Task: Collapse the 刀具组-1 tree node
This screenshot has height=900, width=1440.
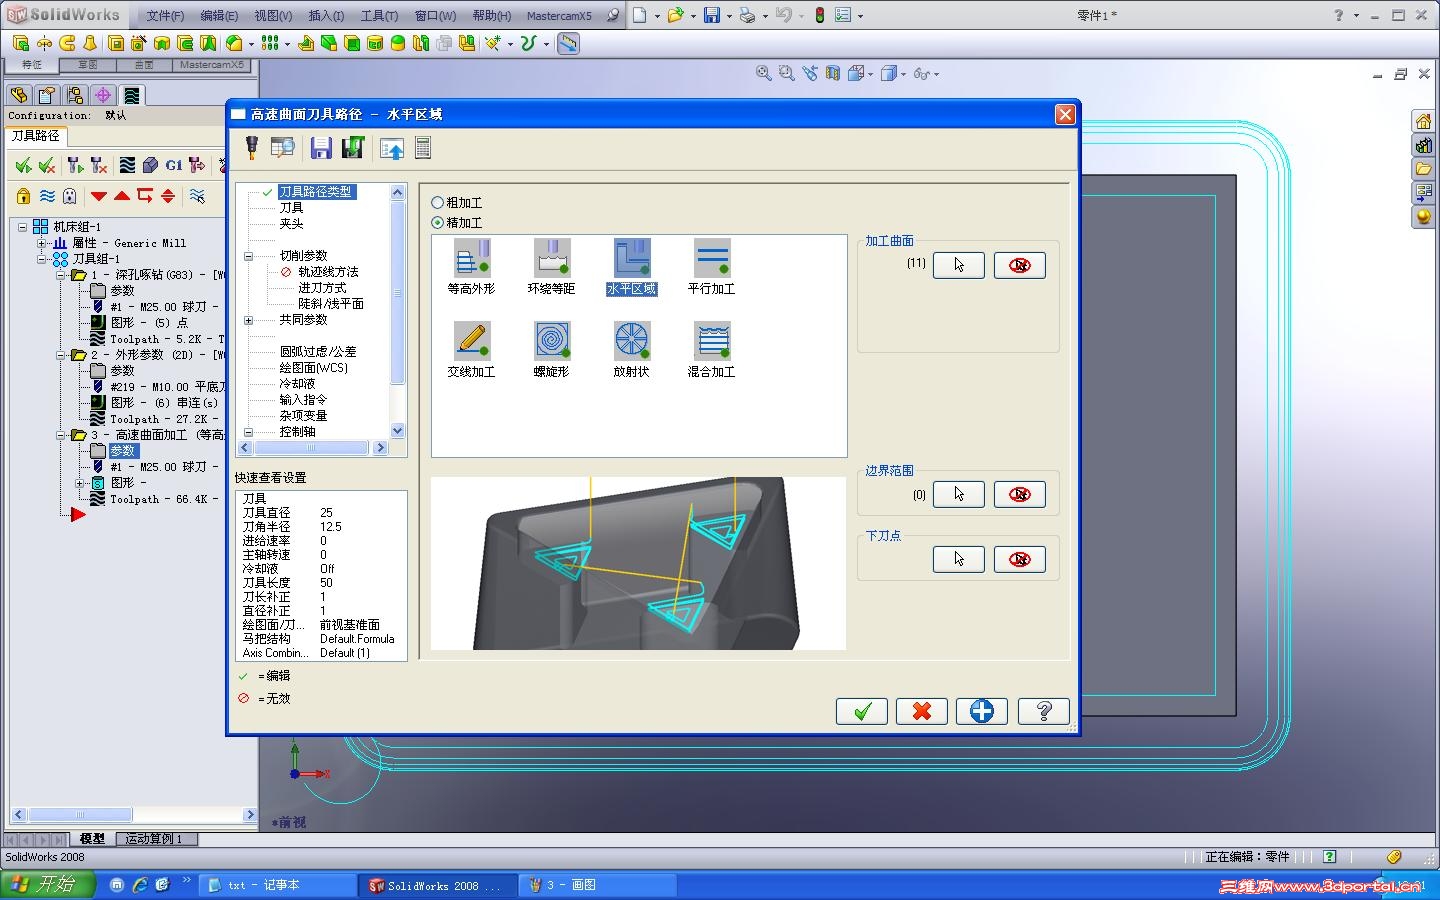Action: coord(41,259)
